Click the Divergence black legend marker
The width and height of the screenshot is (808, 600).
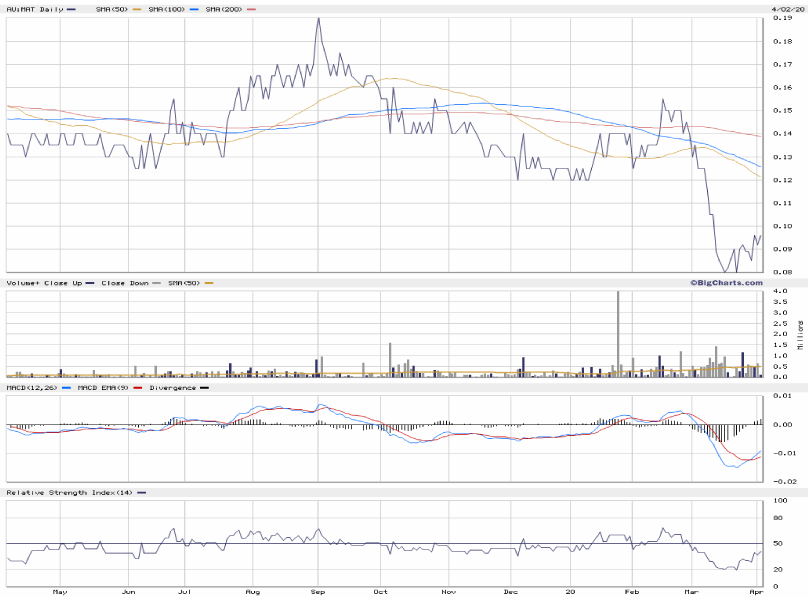click(x=205, y=387)
